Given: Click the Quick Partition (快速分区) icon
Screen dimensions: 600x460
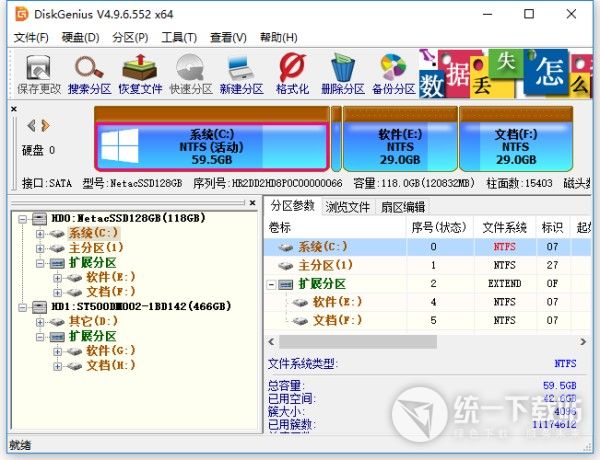Looking at the screenshot, I should coord(191,75).
